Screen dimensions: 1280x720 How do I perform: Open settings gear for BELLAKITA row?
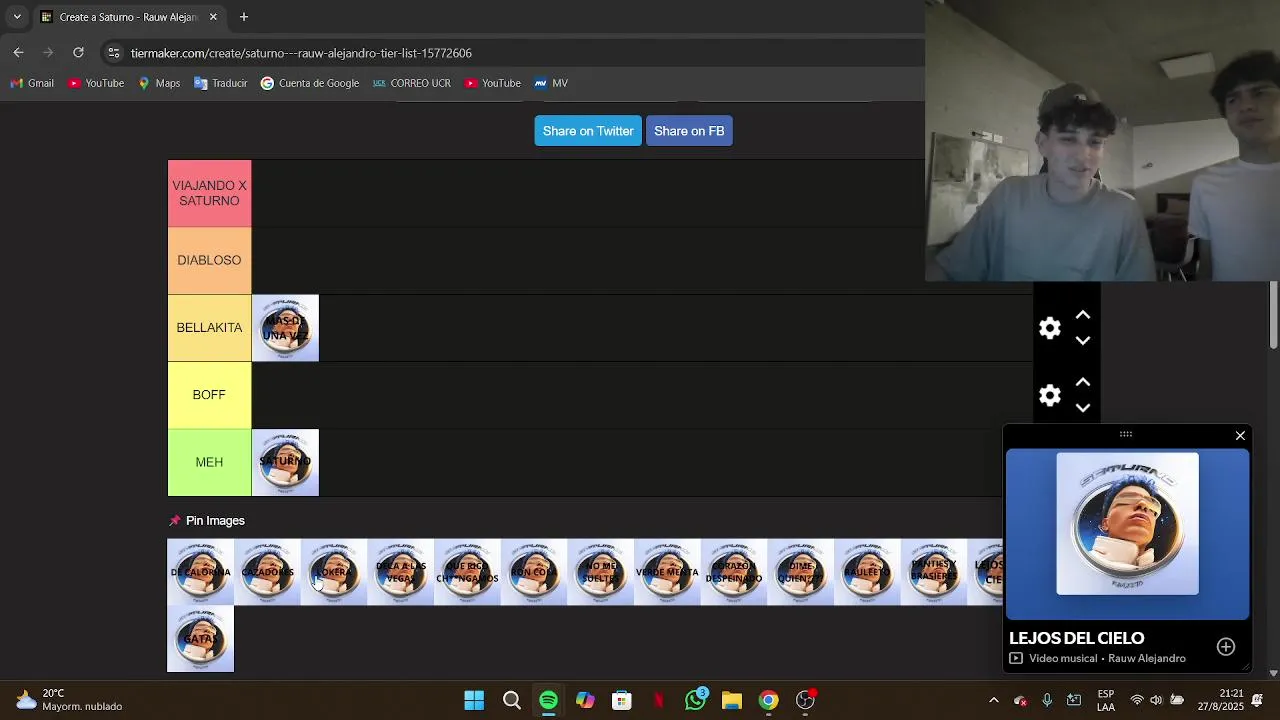click(1049, 328)
